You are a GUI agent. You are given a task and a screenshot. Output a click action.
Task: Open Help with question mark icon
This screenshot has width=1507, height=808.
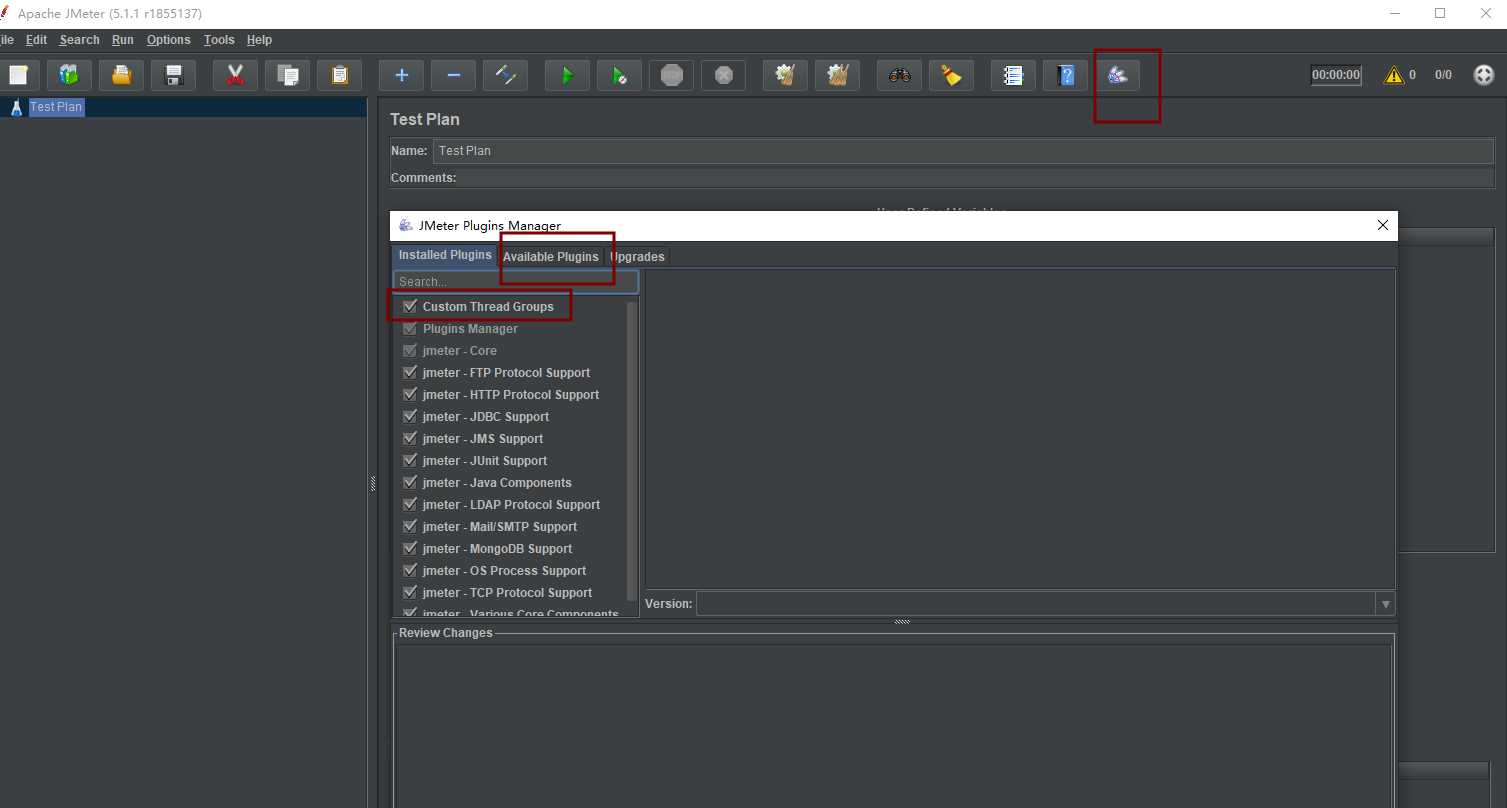coord(1065,75)
